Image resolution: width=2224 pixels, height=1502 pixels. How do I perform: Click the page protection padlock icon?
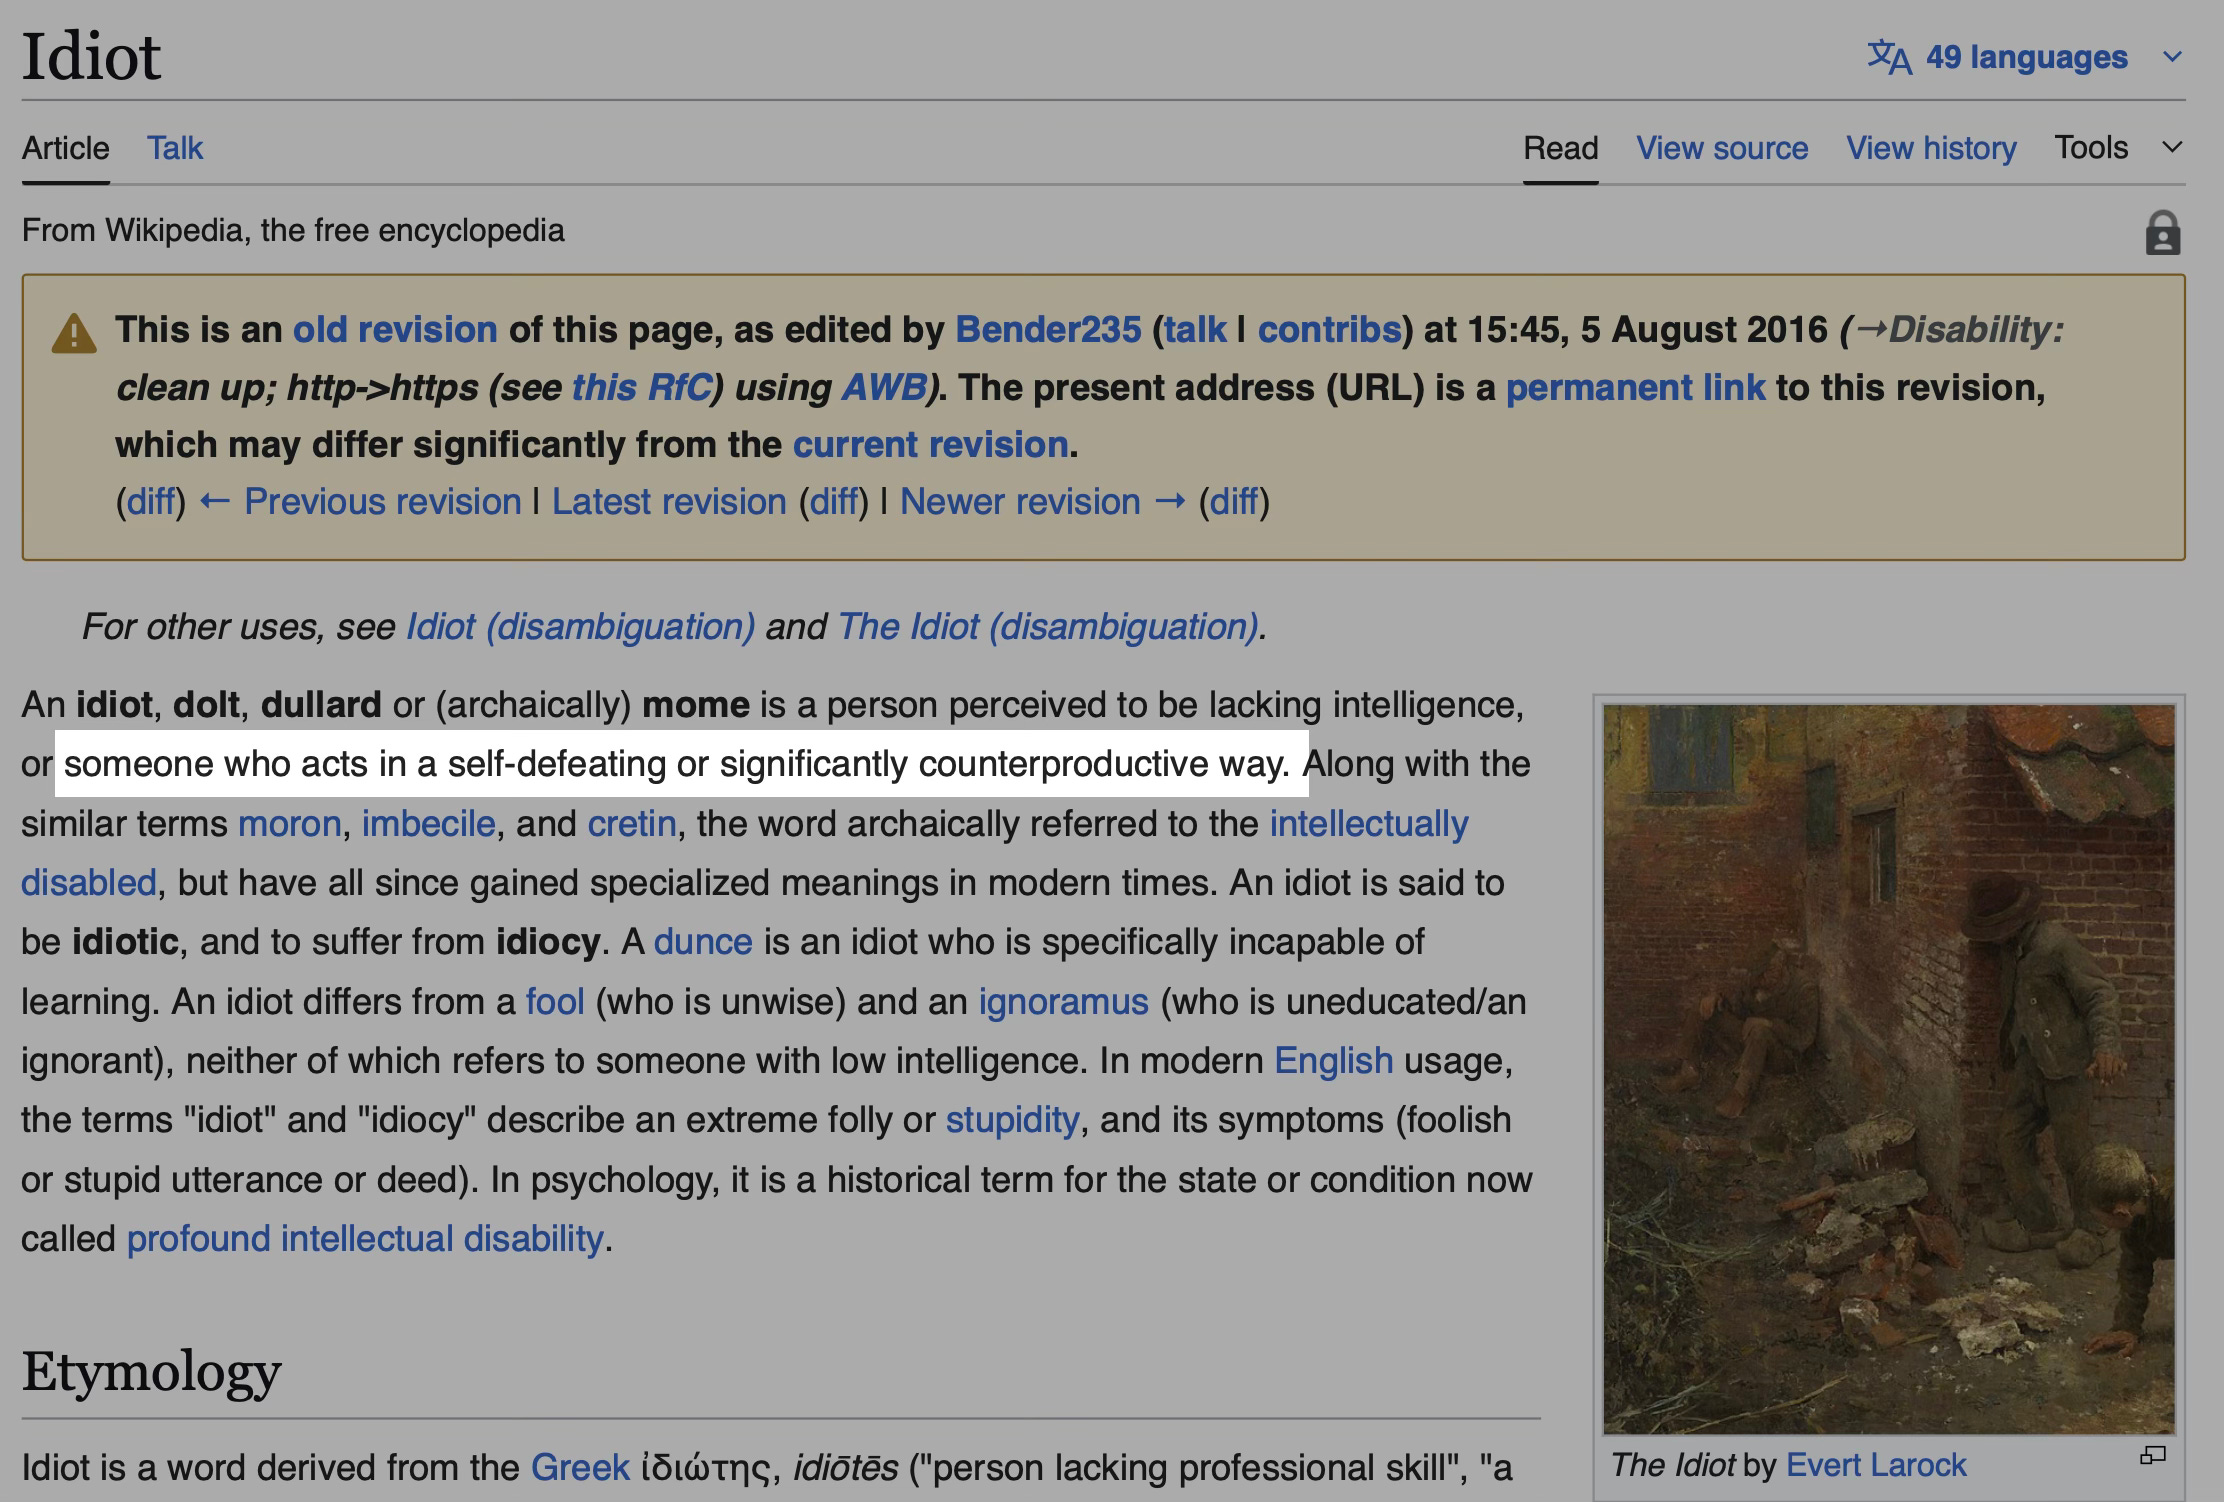(2162, 234)
